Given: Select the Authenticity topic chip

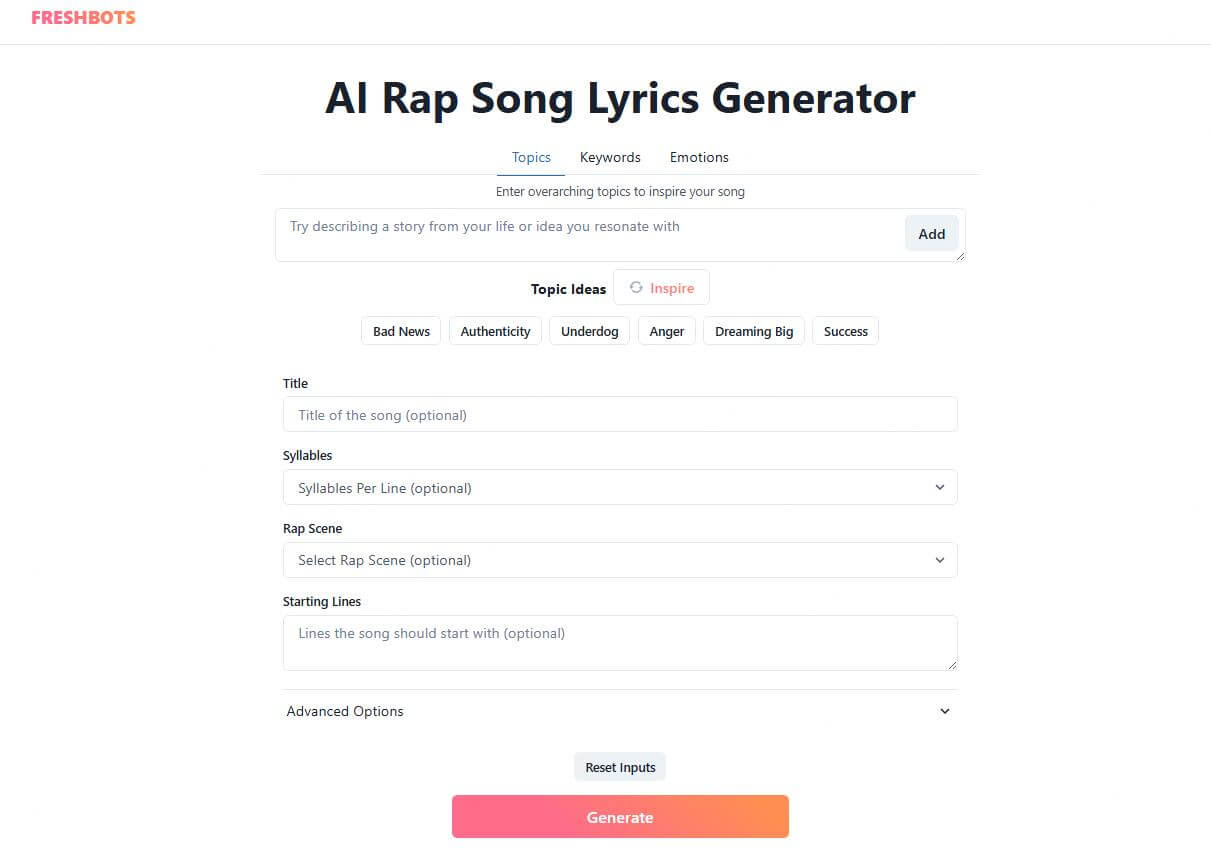Looking at the screenshot, I should point(495,331).
